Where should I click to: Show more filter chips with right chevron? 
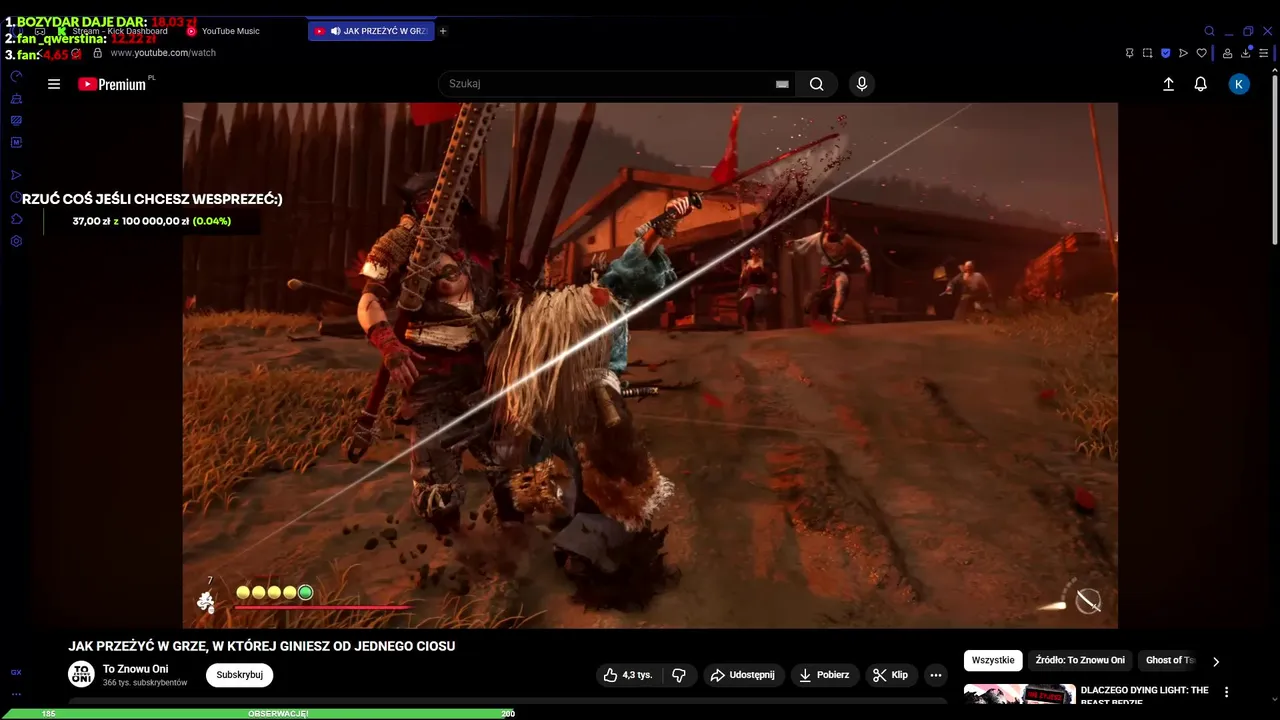(x=1216, y=661)
